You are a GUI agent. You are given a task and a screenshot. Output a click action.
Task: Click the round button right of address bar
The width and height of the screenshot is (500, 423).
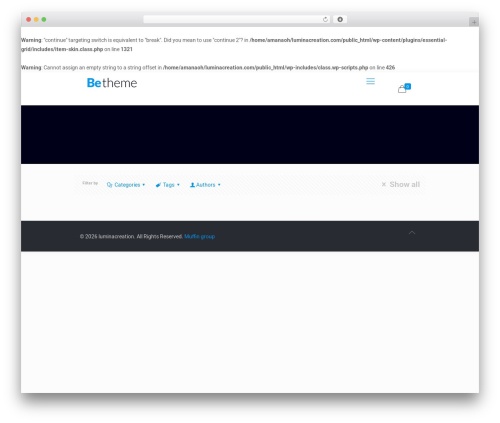click(x=340, y=19)
